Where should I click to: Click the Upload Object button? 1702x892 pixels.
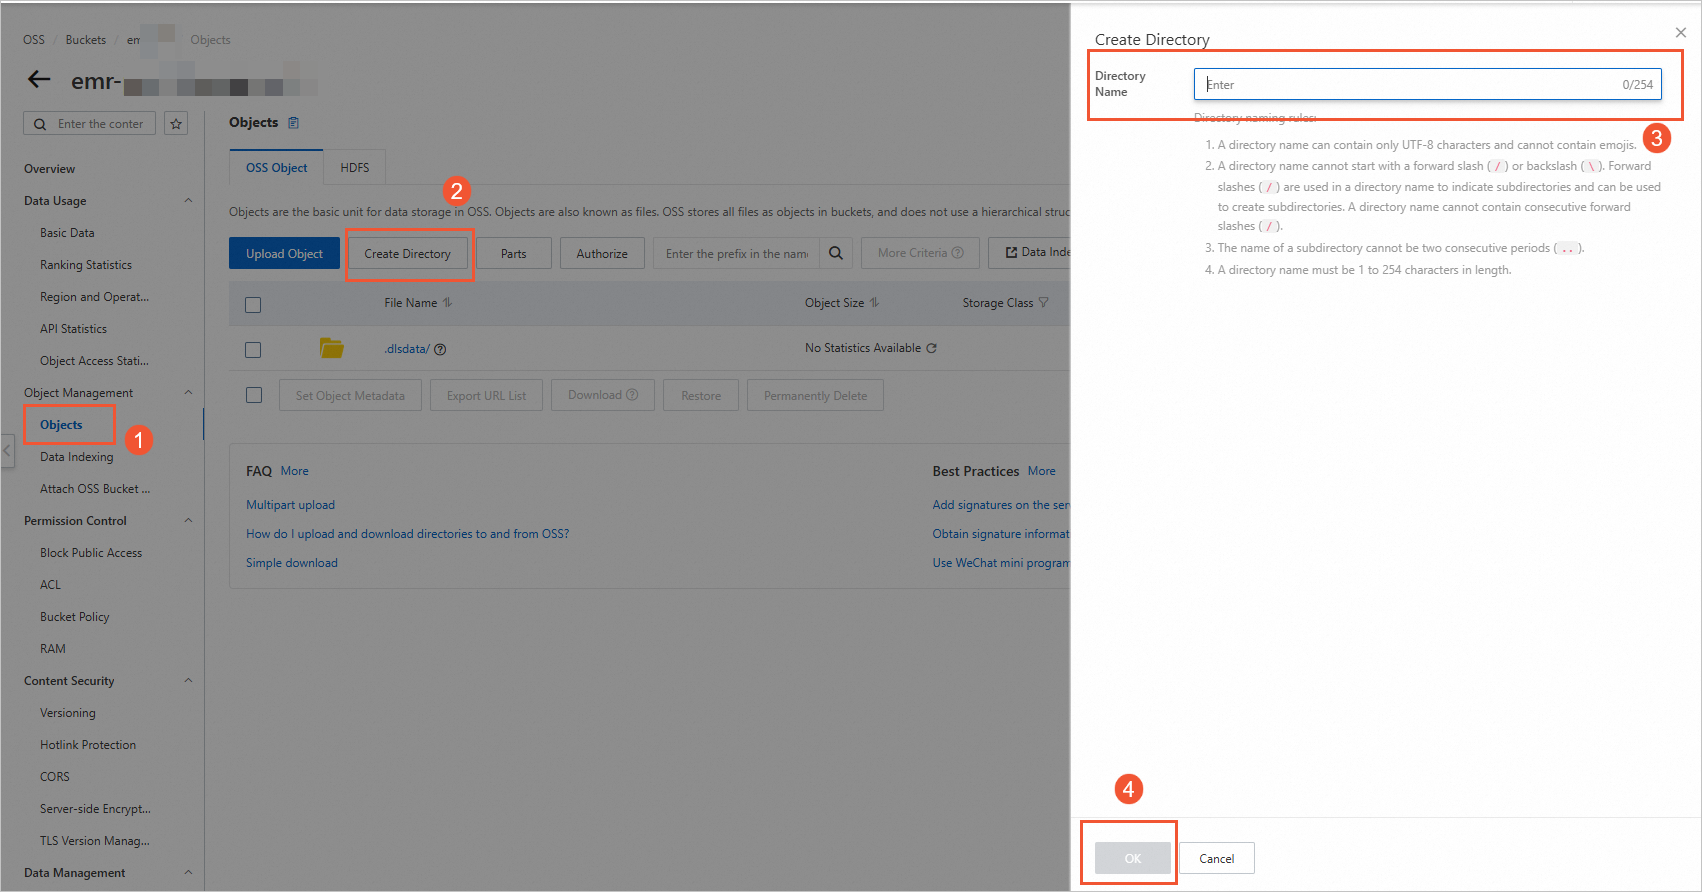point(284,253)
